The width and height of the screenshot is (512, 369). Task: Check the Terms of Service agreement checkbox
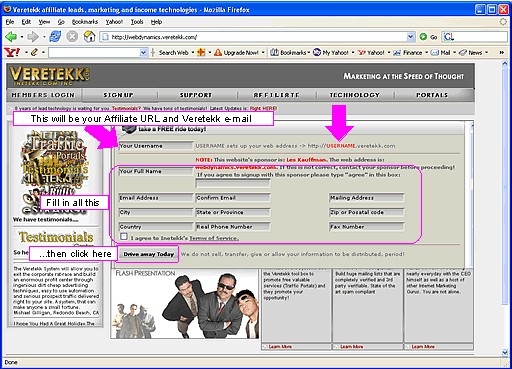coord(124,237)
